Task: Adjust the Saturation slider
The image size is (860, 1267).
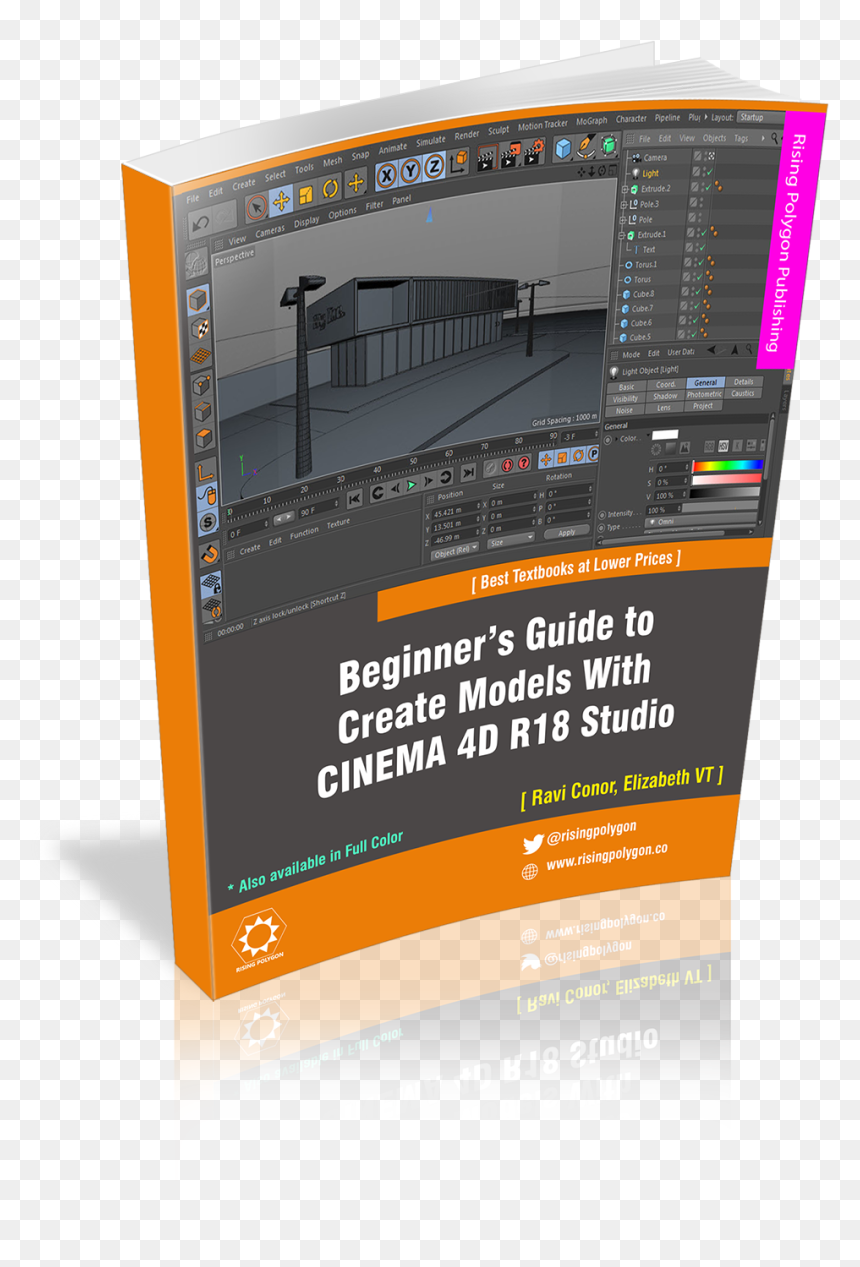Action: point(727,479)
